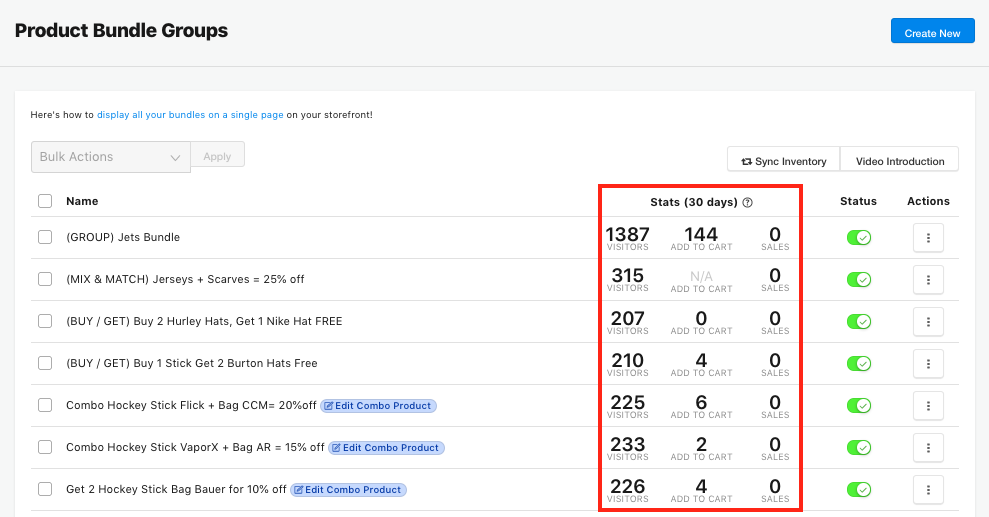Click the Stats (30 days) column header
The height and width of the screenshot is (517, 989).
click(x=694, y=202)
